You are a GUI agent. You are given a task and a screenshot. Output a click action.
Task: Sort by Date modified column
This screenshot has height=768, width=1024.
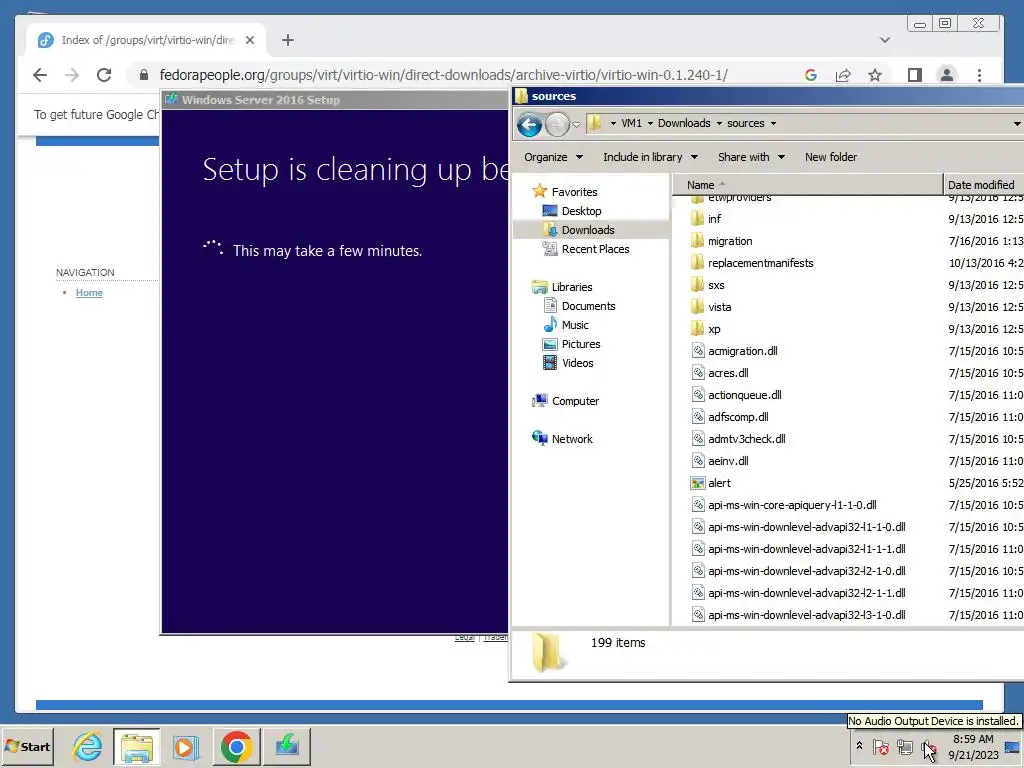tap(984, 185)
